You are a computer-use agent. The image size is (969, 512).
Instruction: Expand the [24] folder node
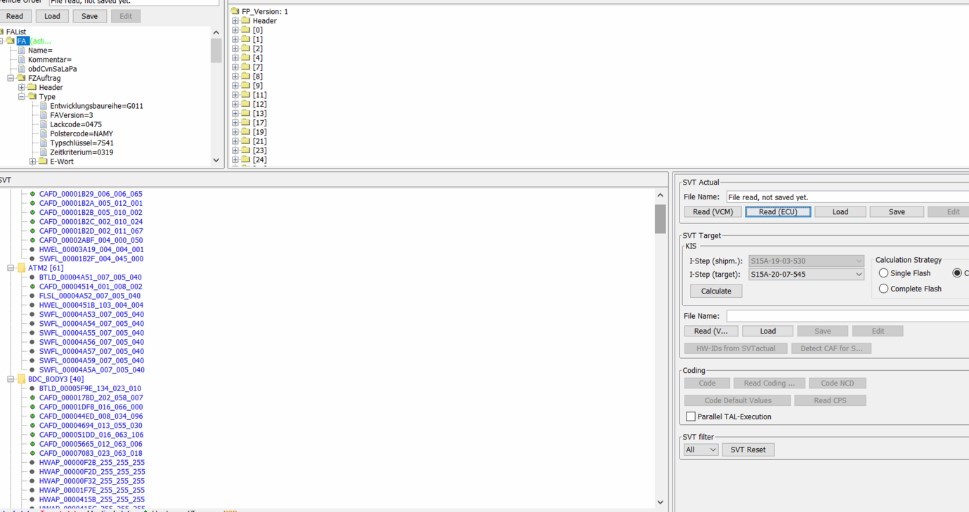[x=235, y=160]
